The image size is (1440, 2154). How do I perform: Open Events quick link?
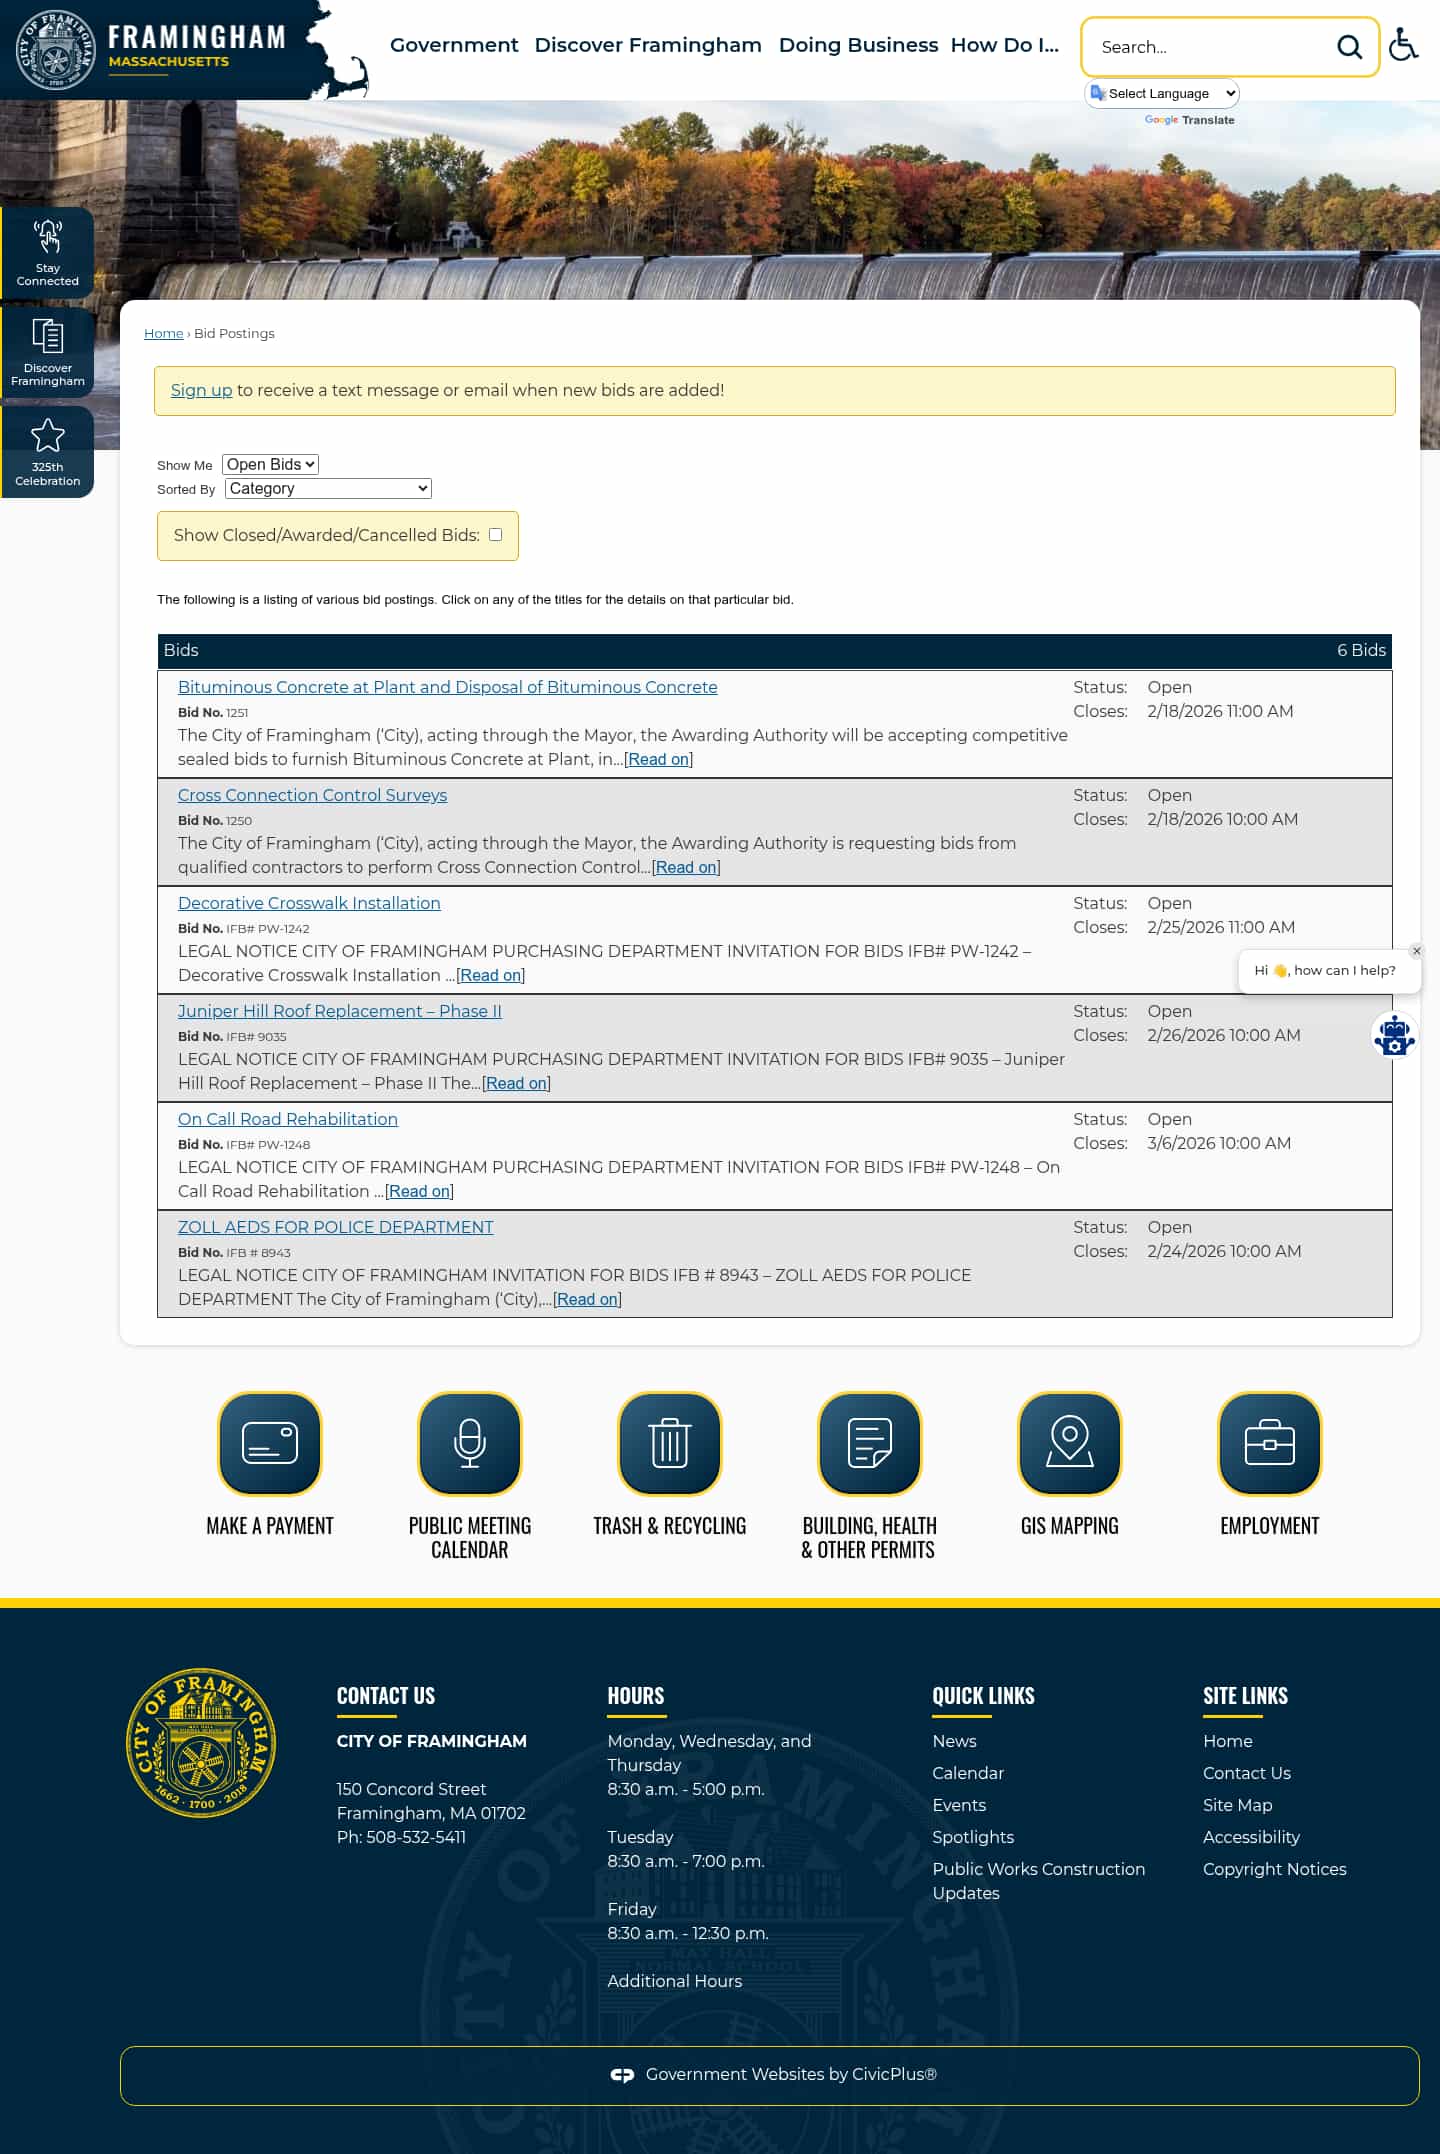pos(959,1805)
